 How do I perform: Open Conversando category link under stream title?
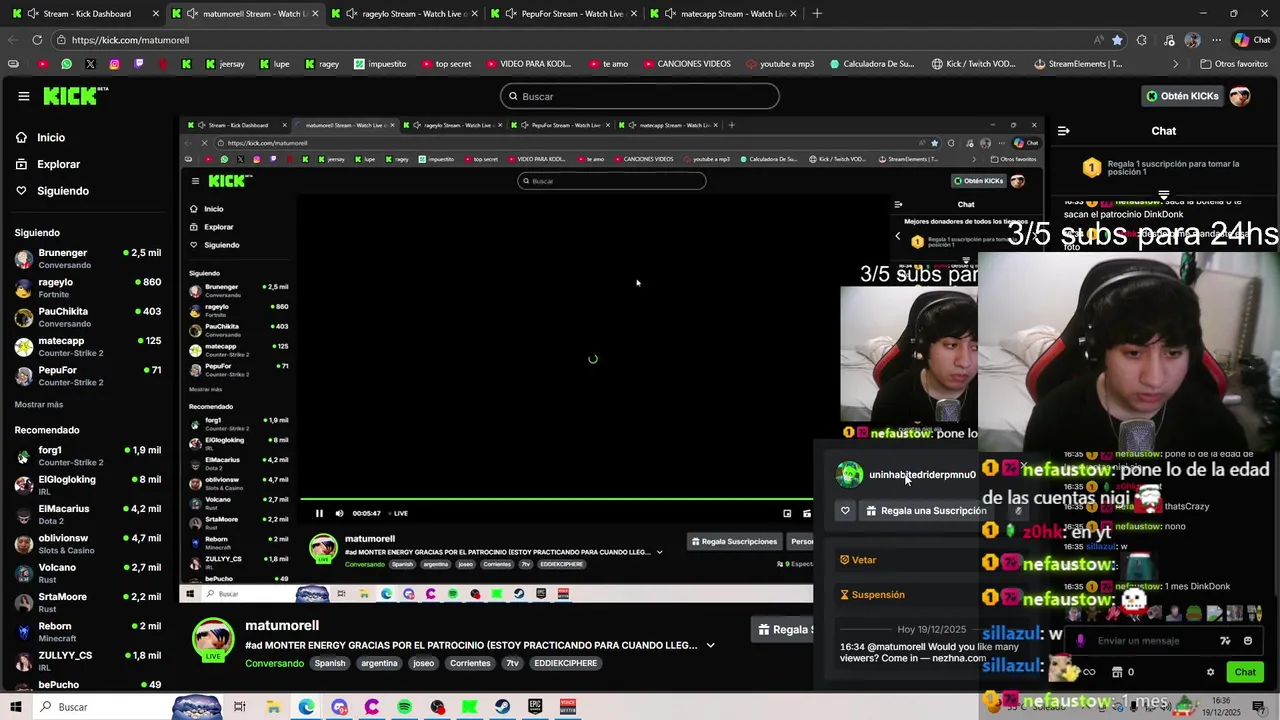coord(275,664)
